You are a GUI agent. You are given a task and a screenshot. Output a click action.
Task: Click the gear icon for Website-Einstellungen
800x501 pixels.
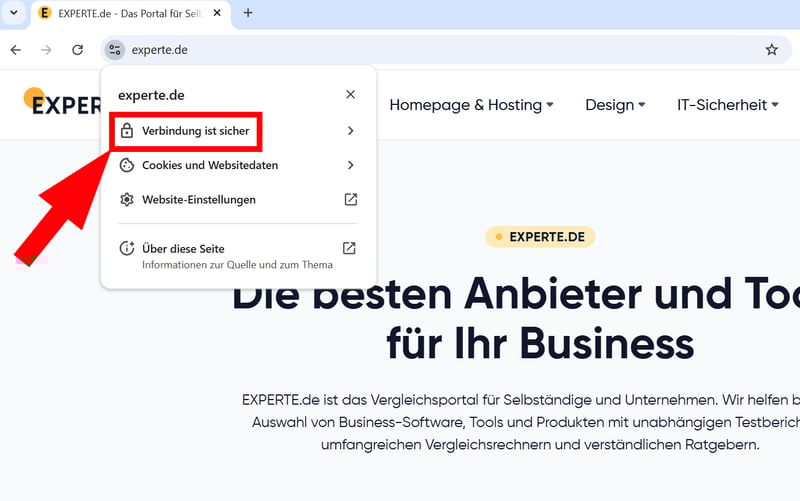(127, 199)
